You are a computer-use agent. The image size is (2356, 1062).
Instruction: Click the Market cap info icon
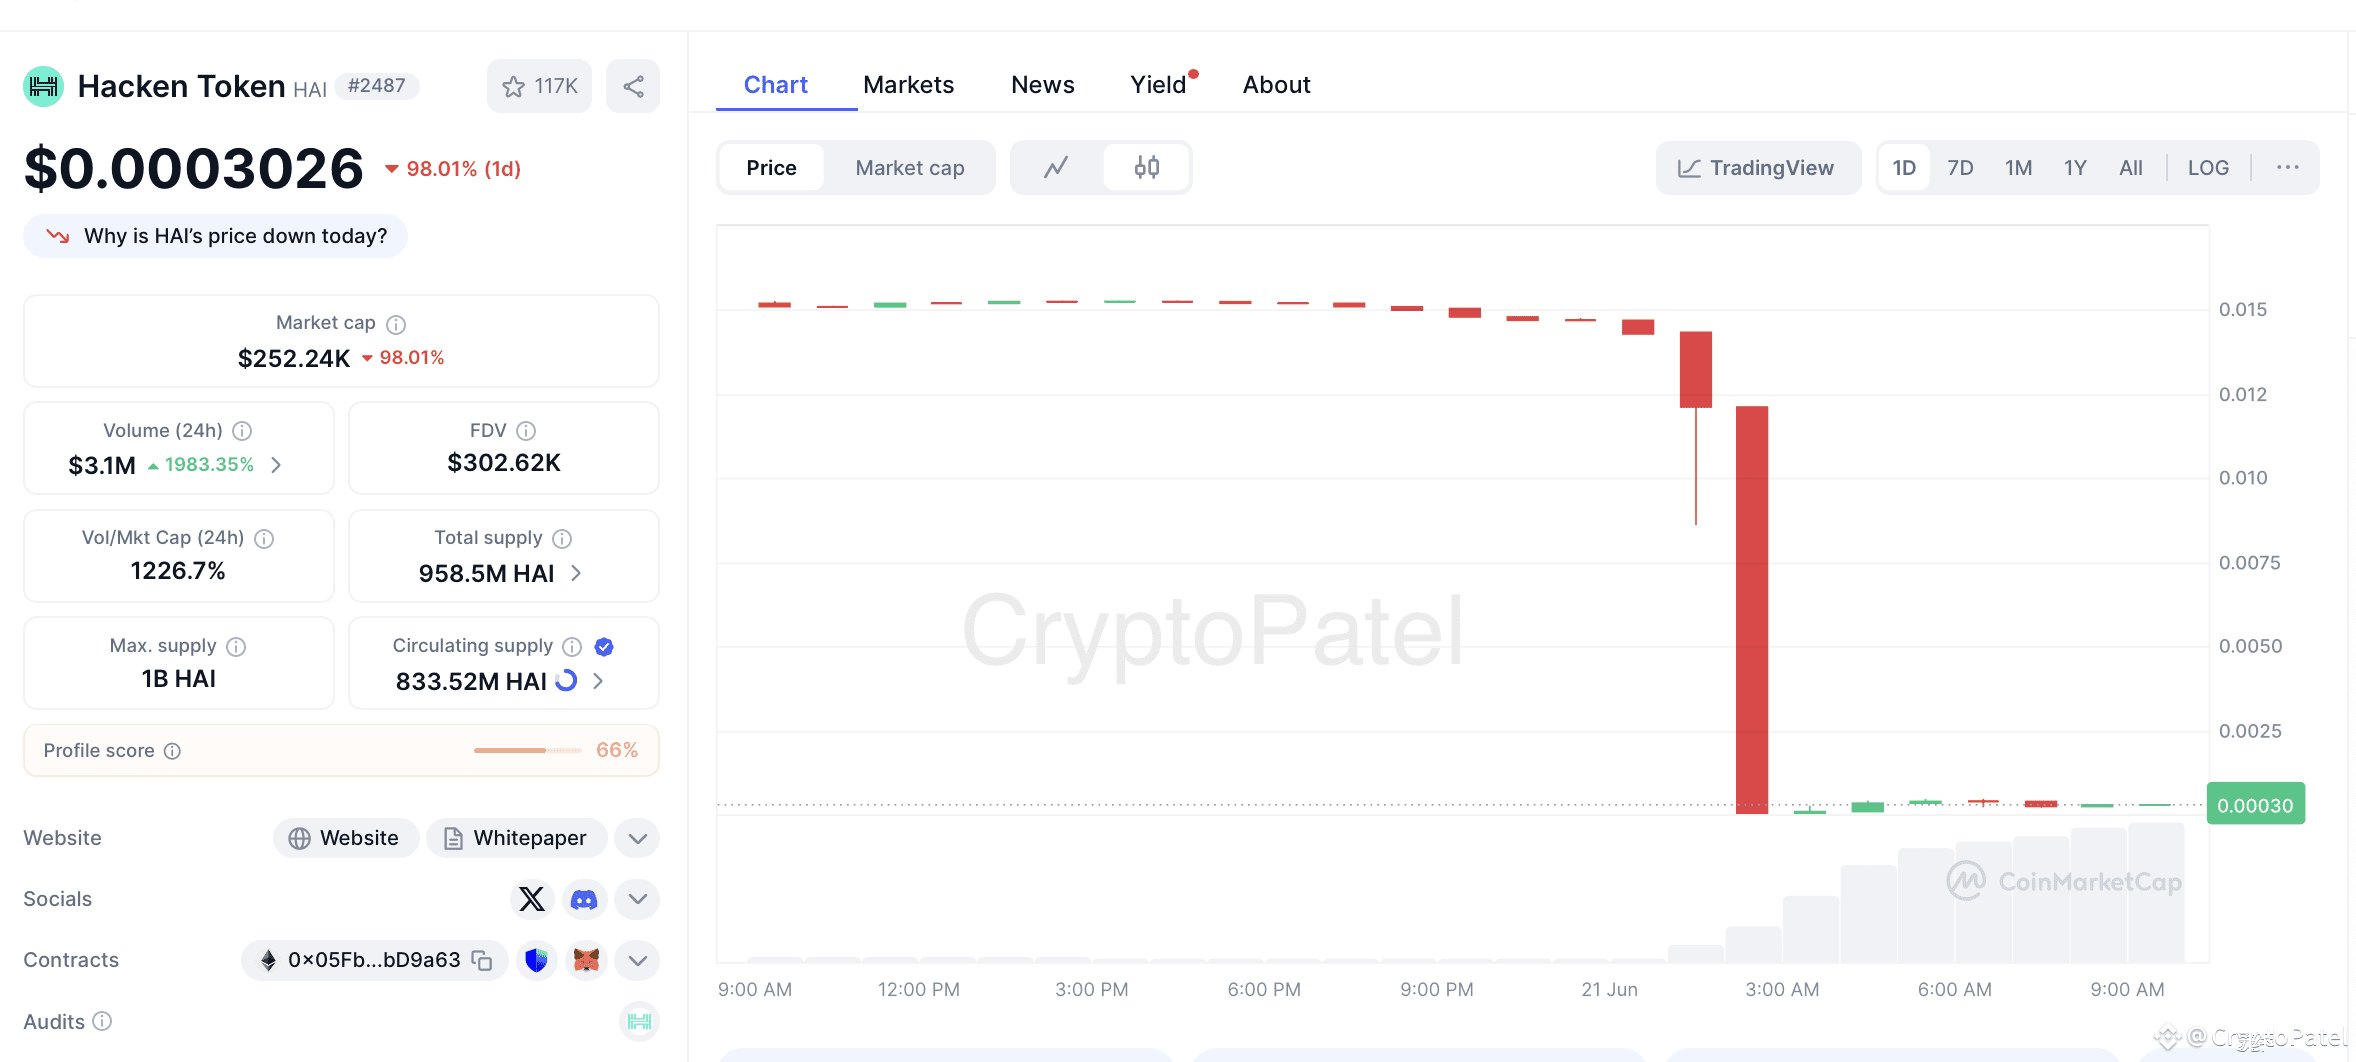click(396, 324)
